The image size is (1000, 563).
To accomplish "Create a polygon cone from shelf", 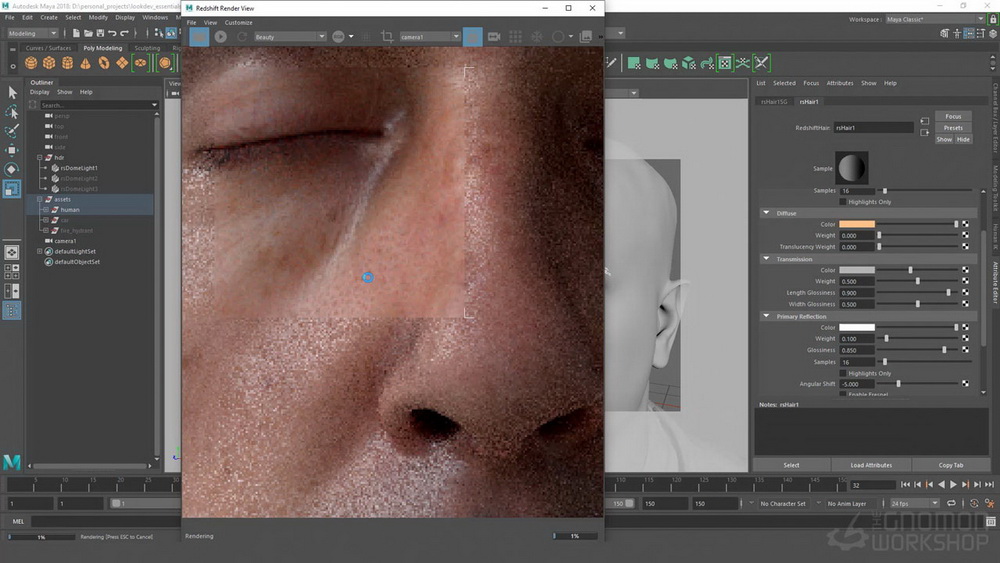I will pos(85,63).
